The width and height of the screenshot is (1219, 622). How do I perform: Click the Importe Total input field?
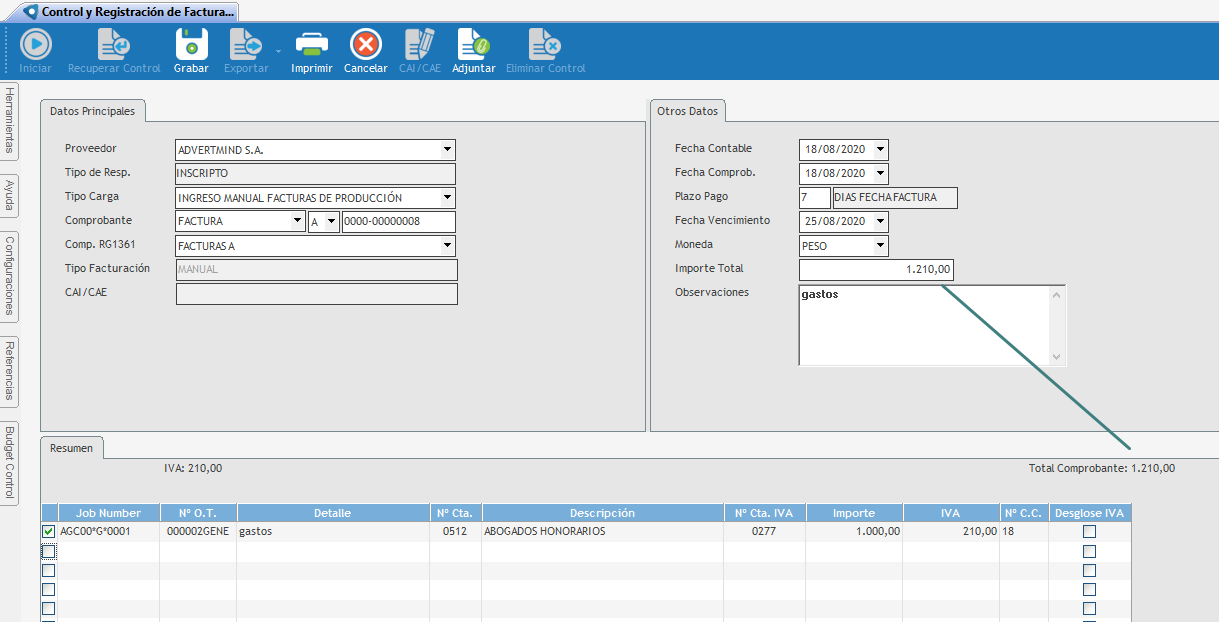[876, 270]
